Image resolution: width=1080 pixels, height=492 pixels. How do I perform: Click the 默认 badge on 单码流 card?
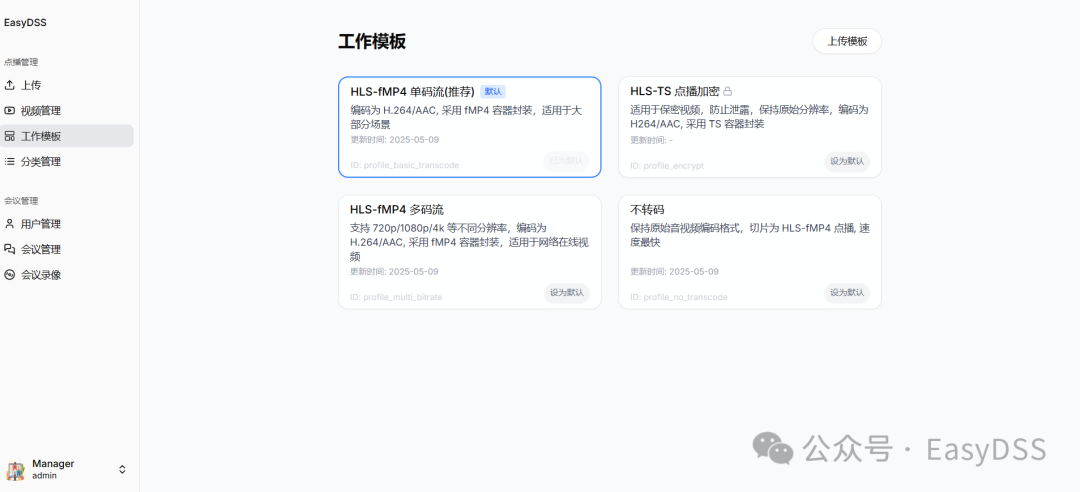493,91
